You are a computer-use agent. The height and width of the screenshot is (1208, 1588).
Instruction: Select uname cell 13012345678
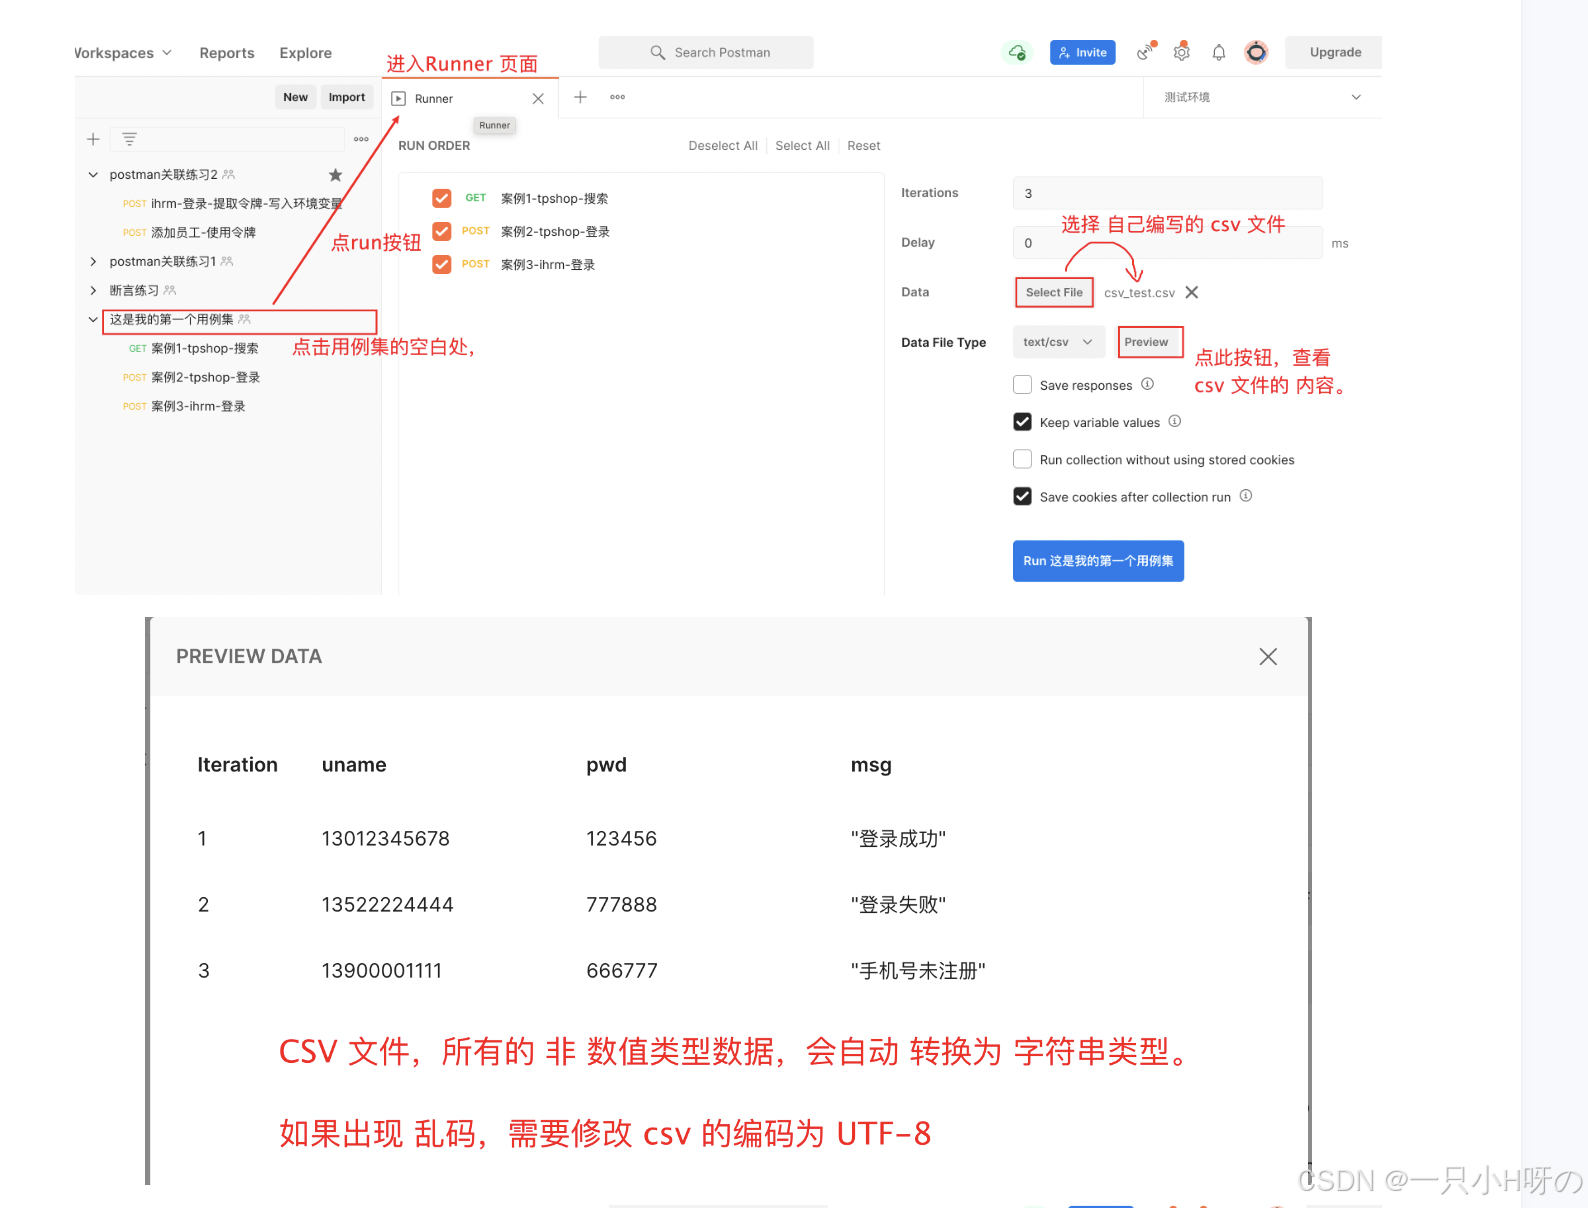386,839
